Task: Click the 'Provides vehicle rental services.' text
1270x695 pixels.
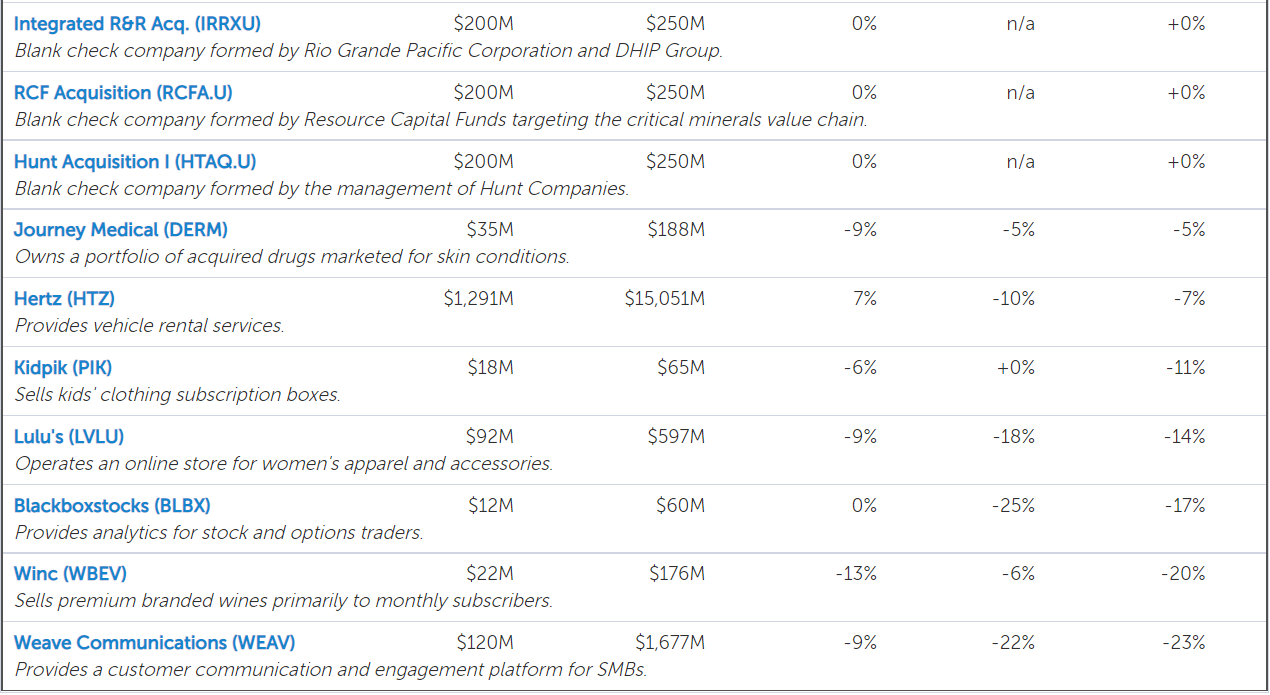Action: (150, 326)
